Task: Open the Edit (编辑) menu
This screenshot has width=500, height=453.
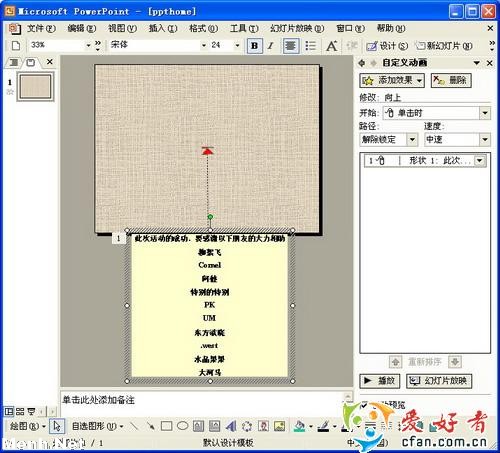Action: click(x=81, y=29)
